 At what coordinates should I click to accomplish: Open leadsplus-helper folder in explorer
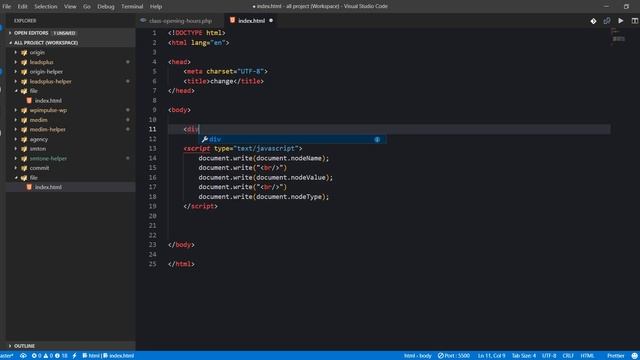click(50, 81)
